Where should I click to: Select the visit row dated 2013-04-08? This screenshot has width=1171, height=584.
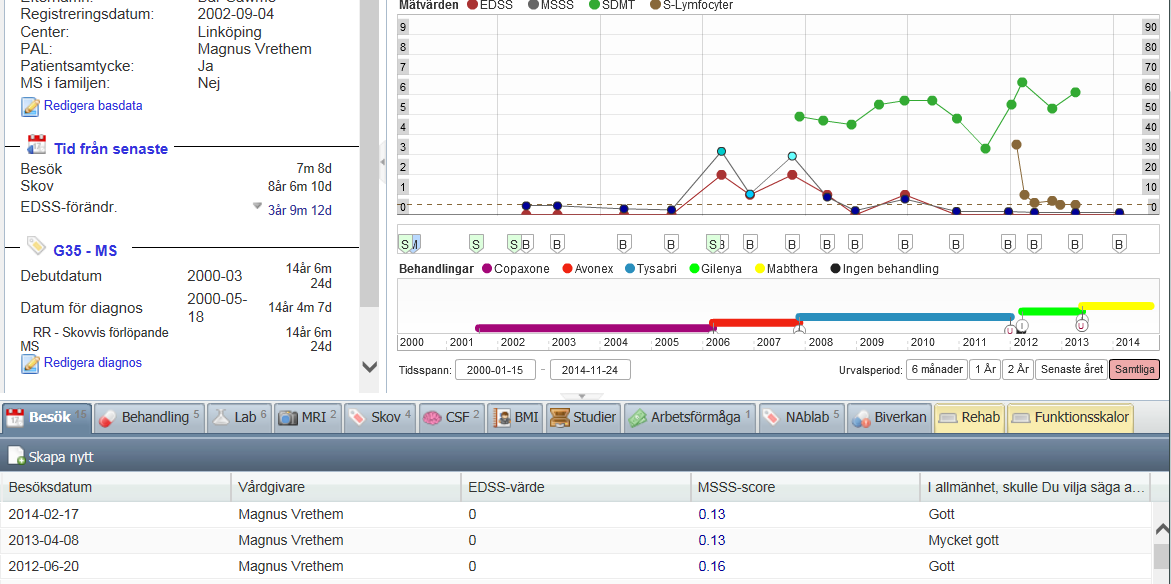(576, 540)
